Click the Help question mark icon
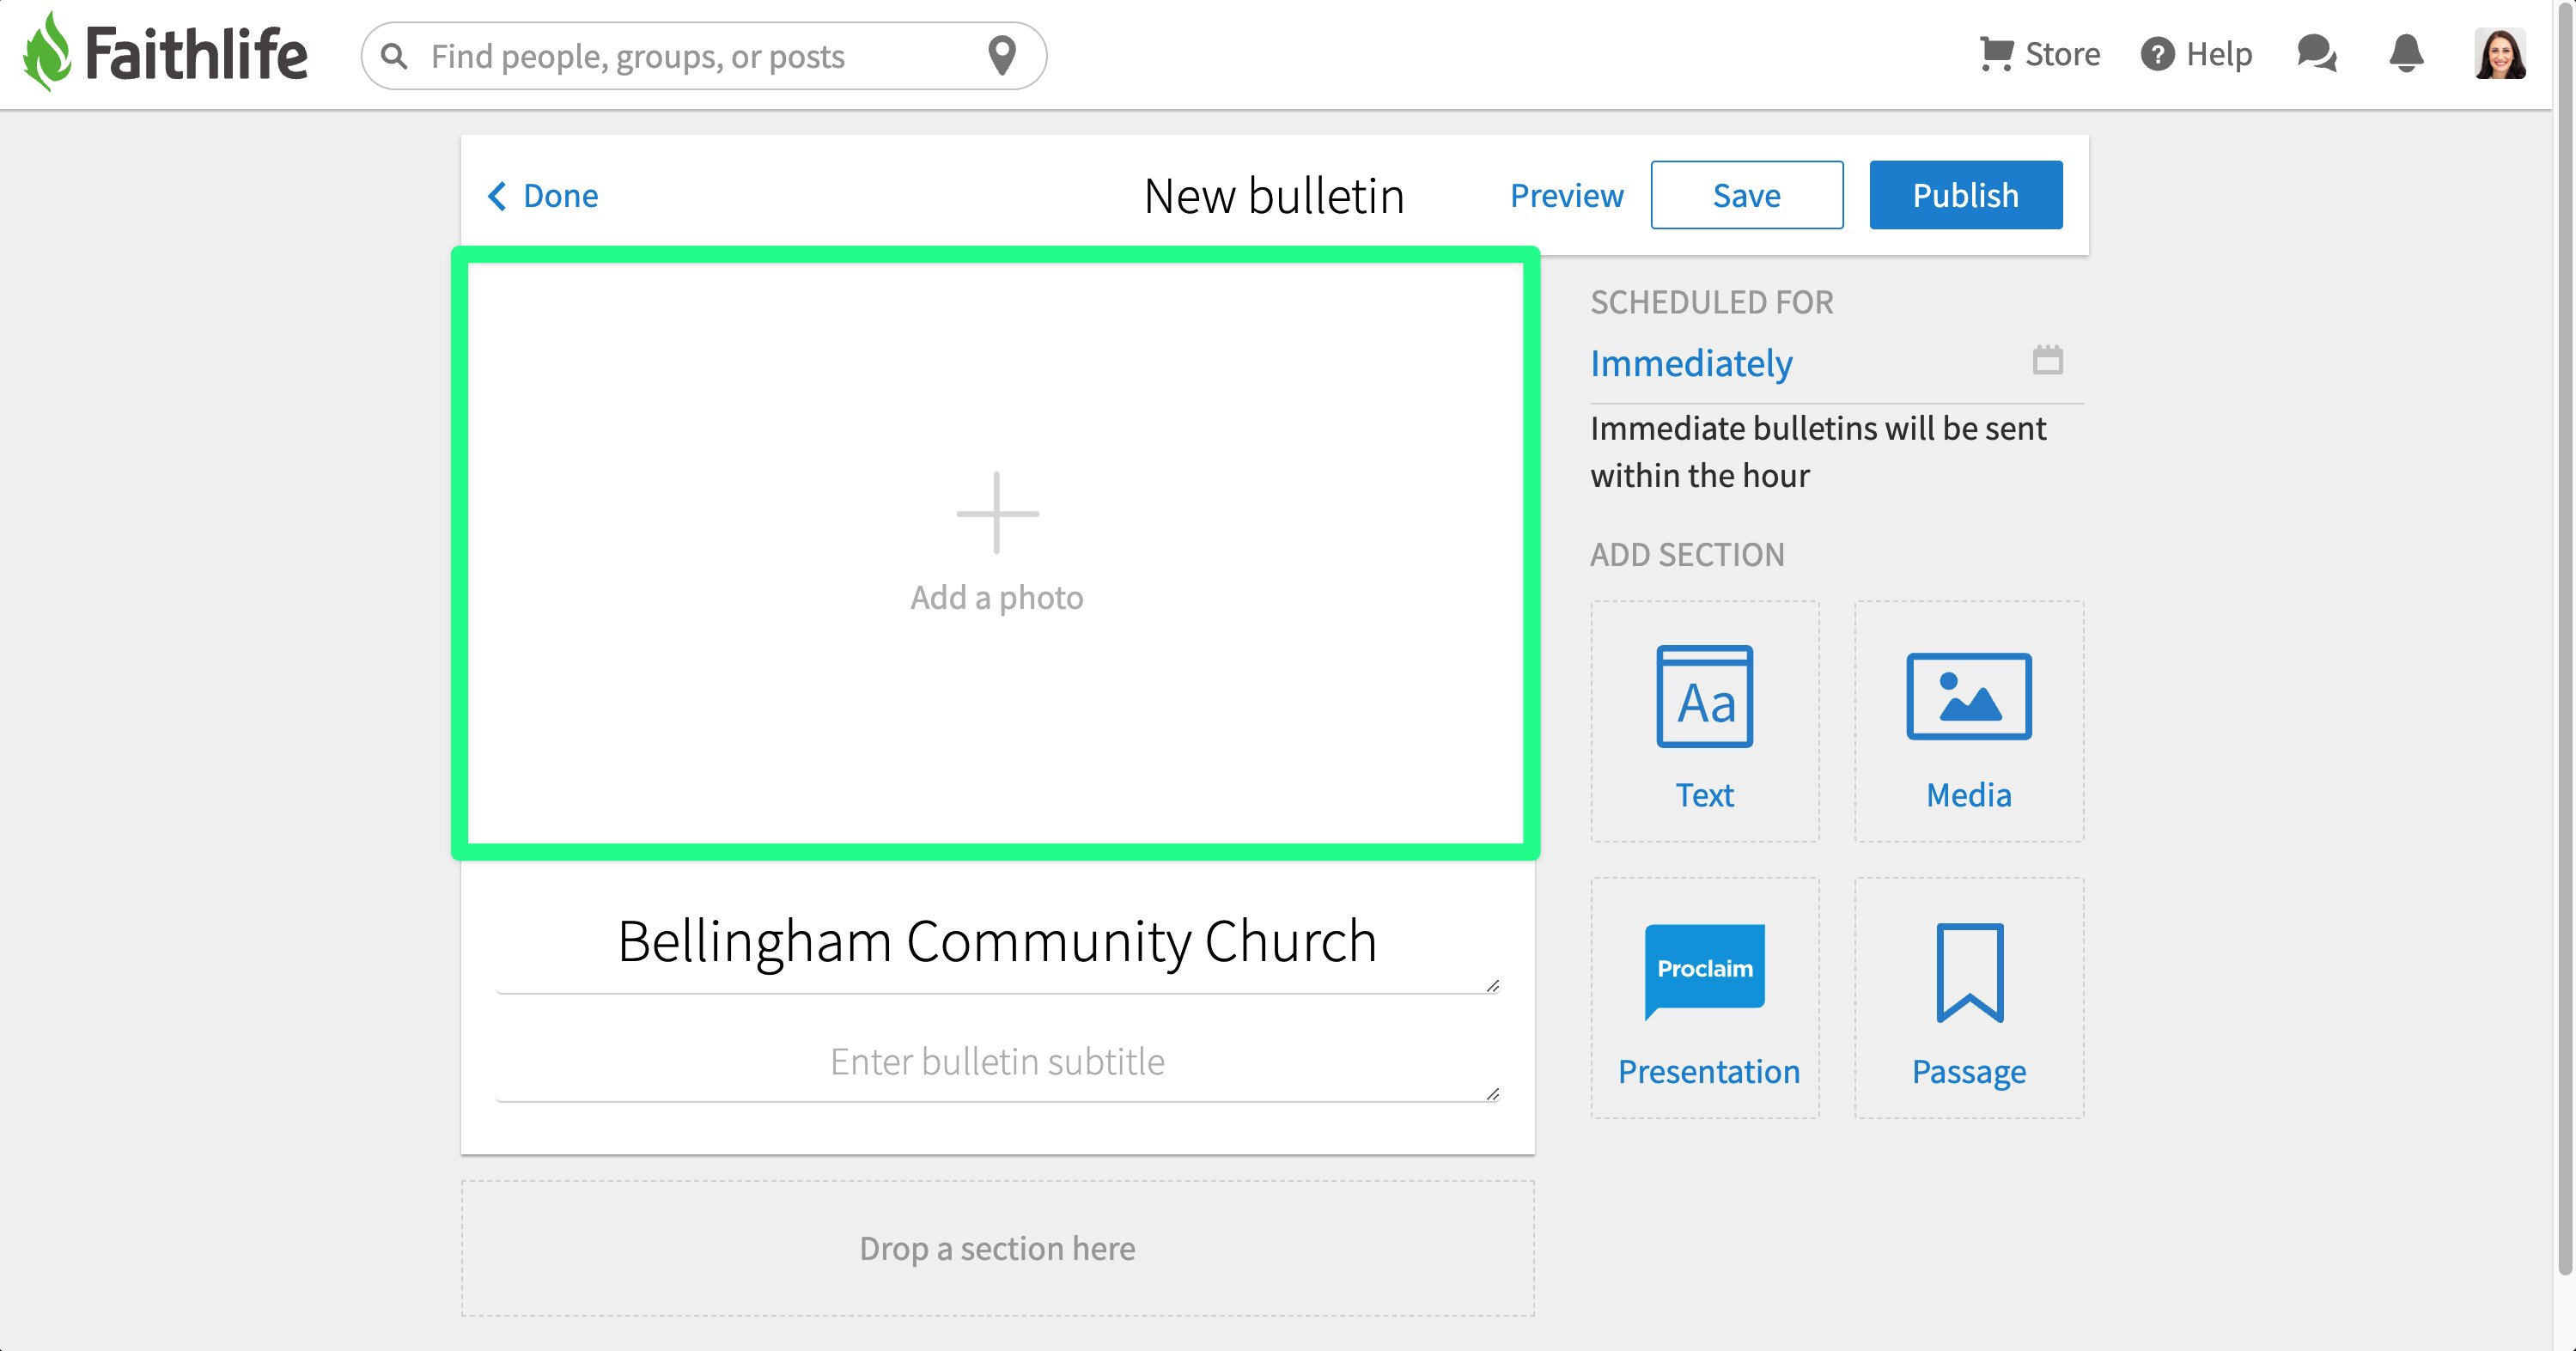 point(2157,54)
